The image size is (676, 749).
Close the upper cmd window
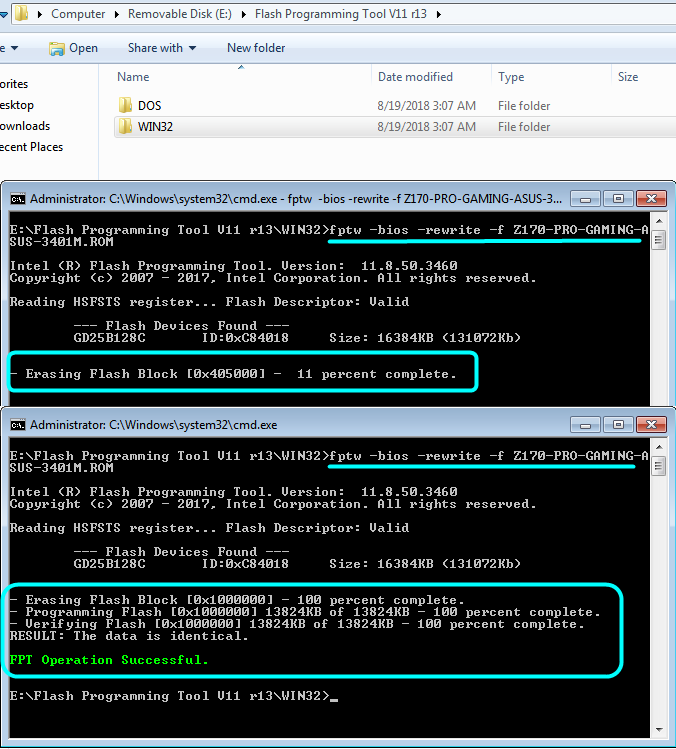(651, 199)
